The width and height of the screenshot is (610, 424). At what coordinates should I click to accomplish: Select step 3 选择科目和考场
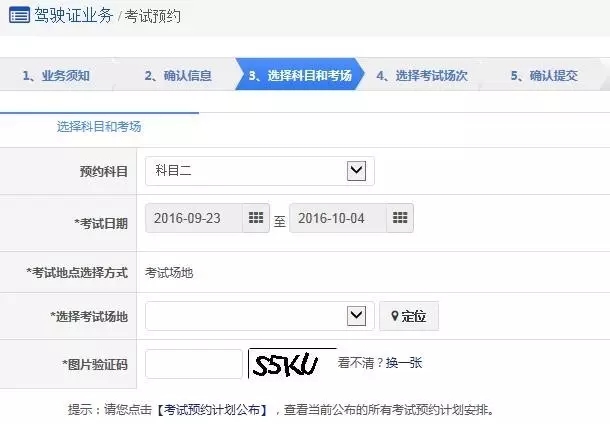[299, 75]
